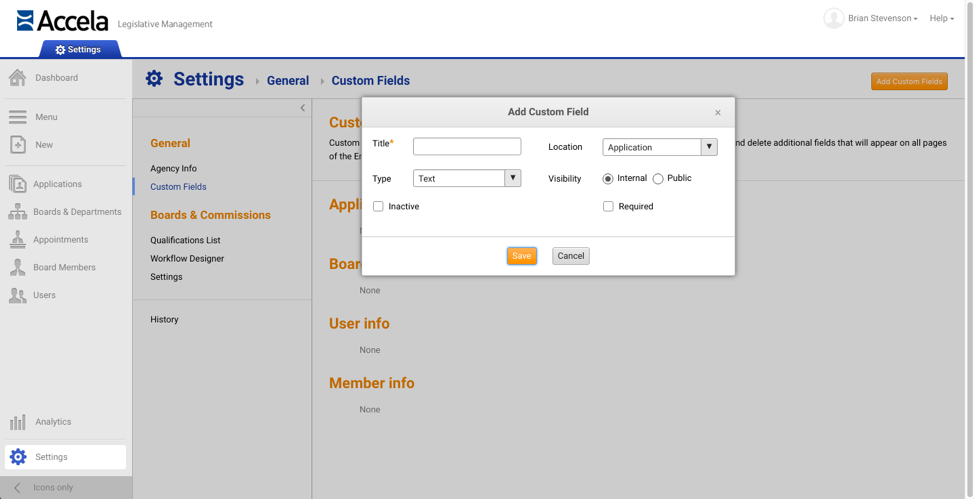
Task: Click into the Title input field
Action: click(x=467, y=147)
